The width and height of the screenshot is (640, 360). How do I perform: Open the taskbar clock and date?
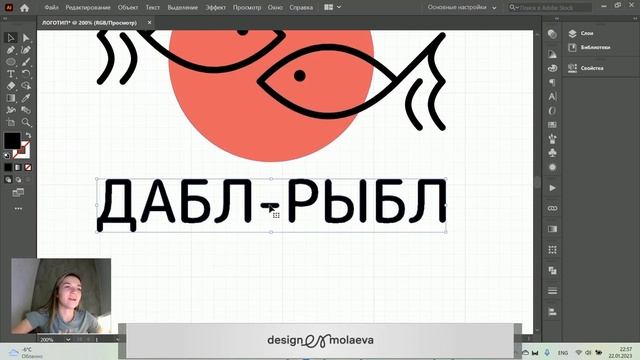(x=620, y=353)
